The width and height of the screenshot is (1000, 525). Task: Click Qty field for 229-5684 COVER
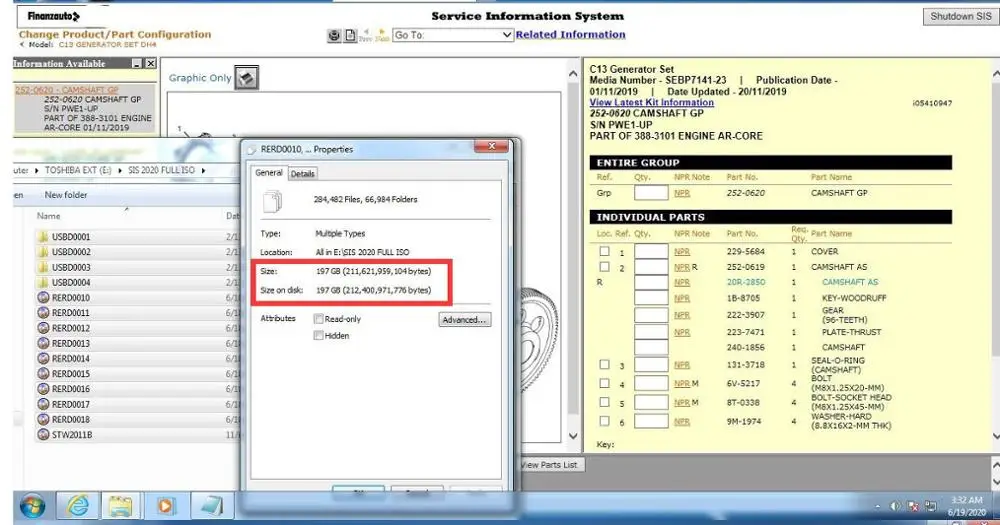(x=651, y=251)
